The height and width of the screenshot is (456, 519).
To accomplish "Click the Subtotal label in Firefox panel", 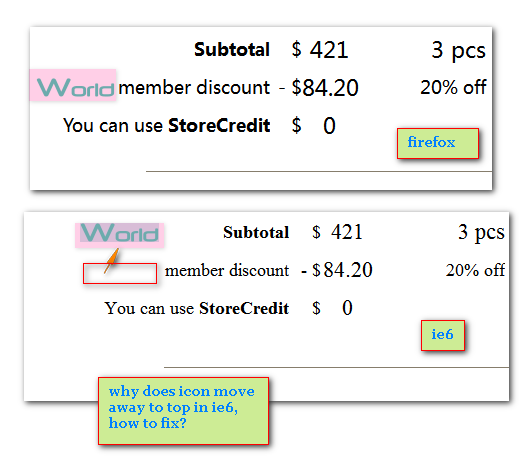I will 232,50.
